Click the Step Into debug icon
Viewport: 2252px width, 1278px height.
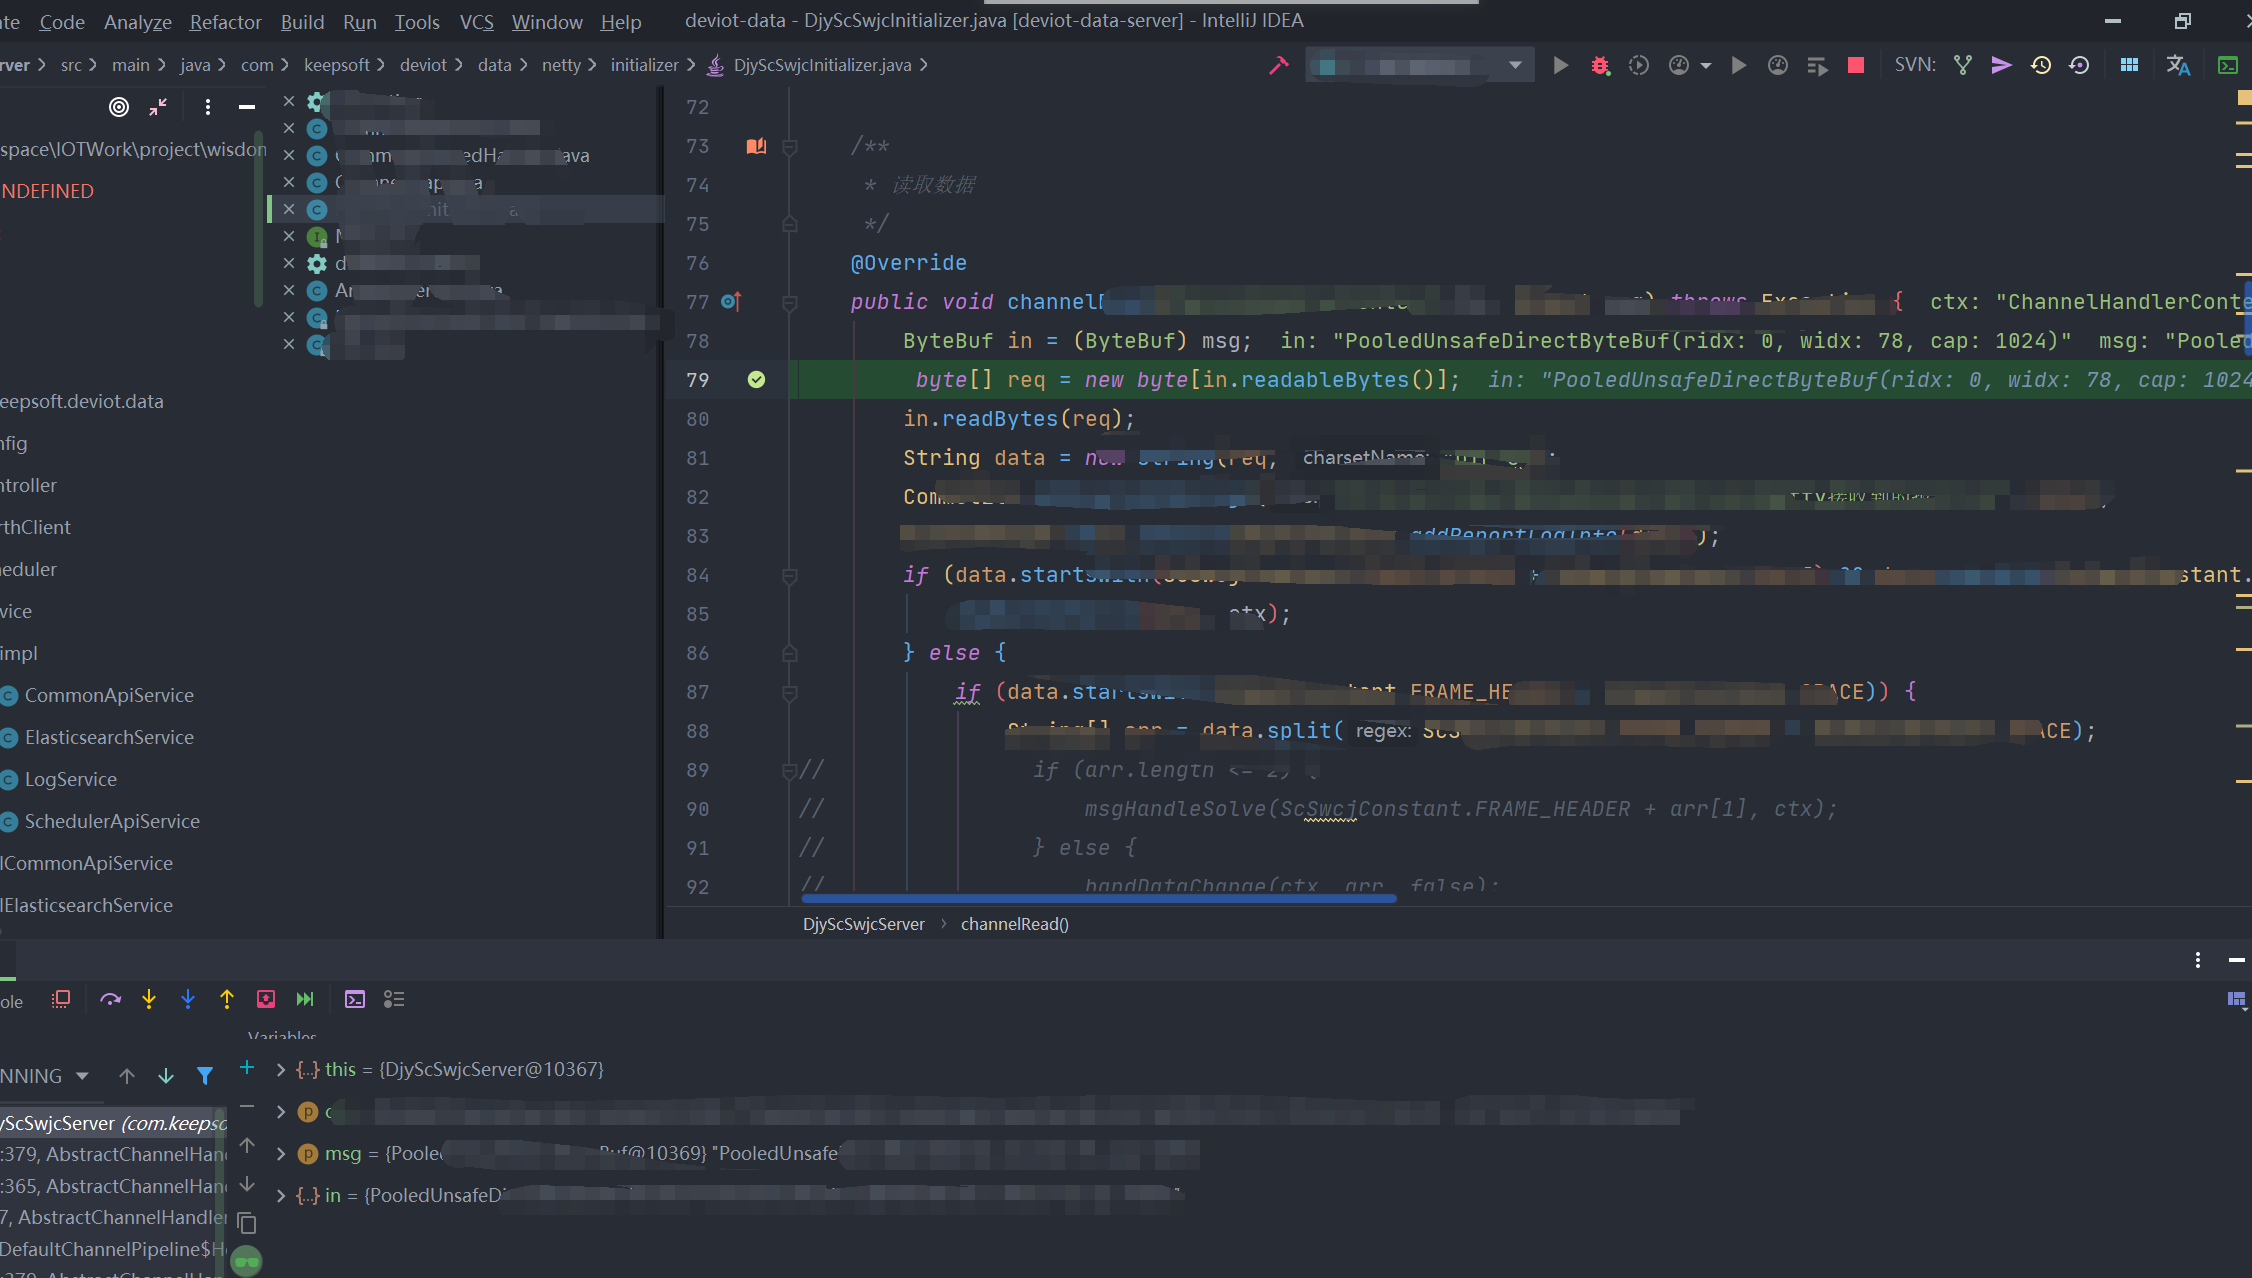[x=149, y=999]
